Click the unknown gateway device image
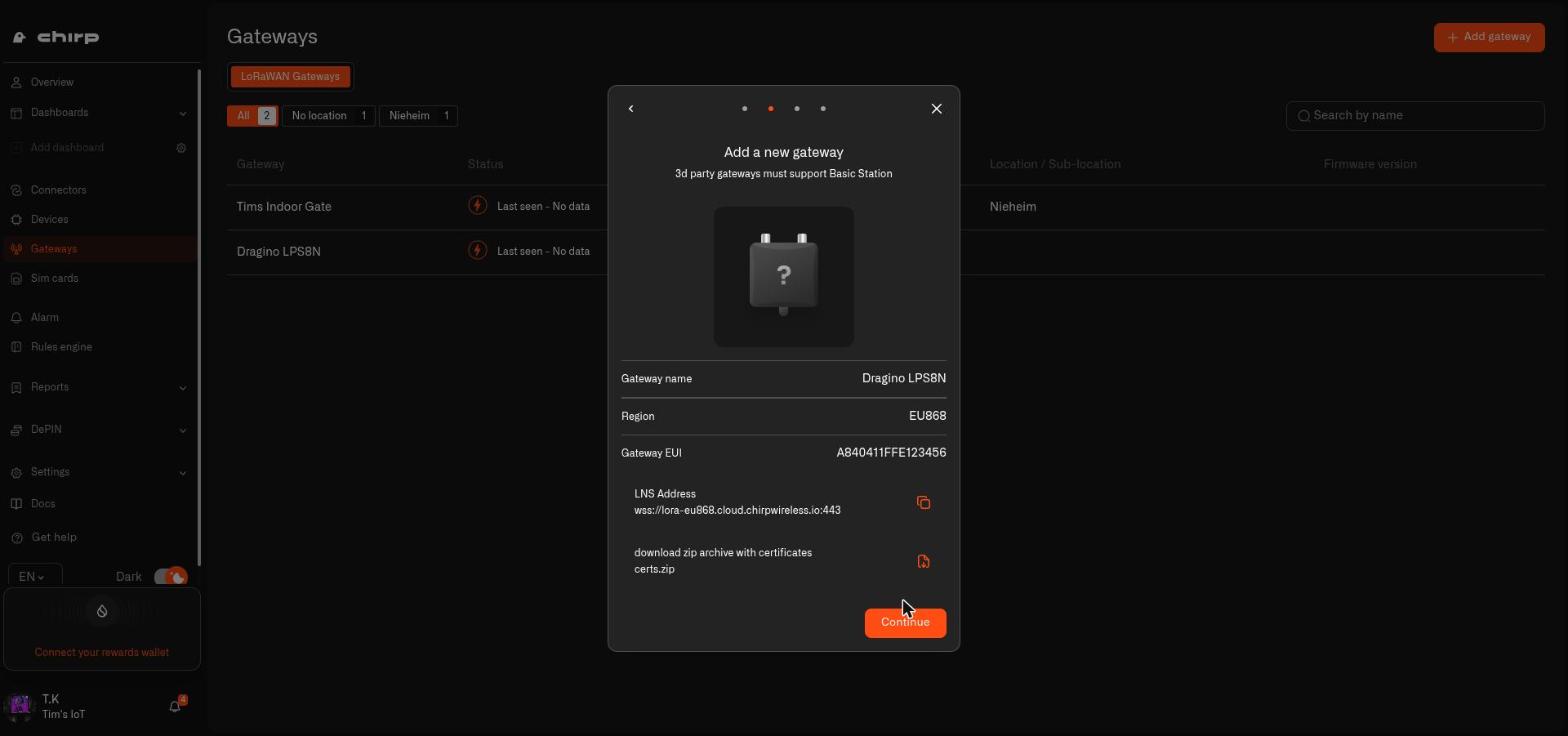 click(x=784, y=277)
